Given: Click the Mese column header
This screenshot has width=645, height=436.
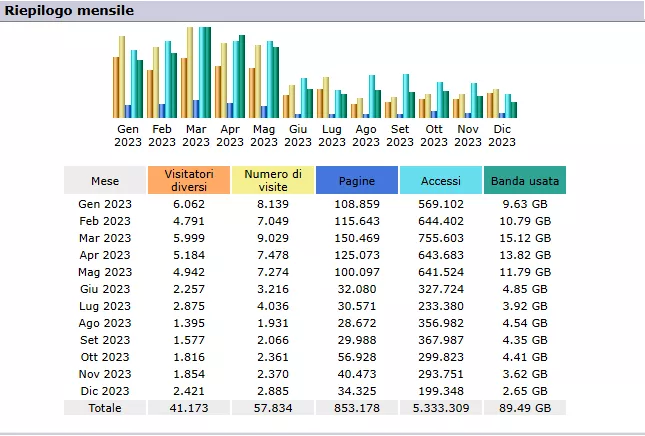Looking at the screenshot, I should [x=104, y=181].
